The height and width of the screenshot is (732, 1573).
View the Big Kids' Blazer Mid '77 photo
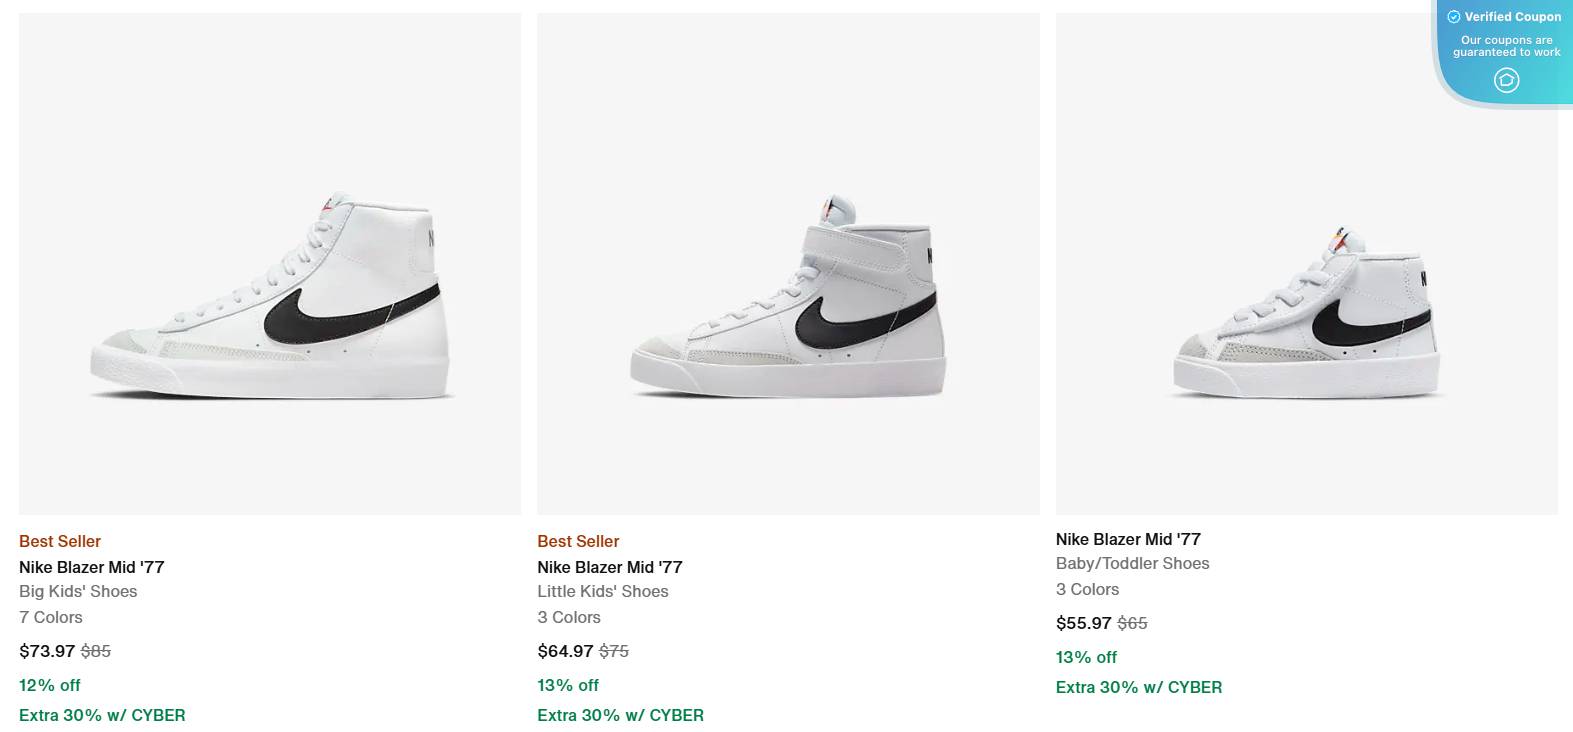[270, 265]
